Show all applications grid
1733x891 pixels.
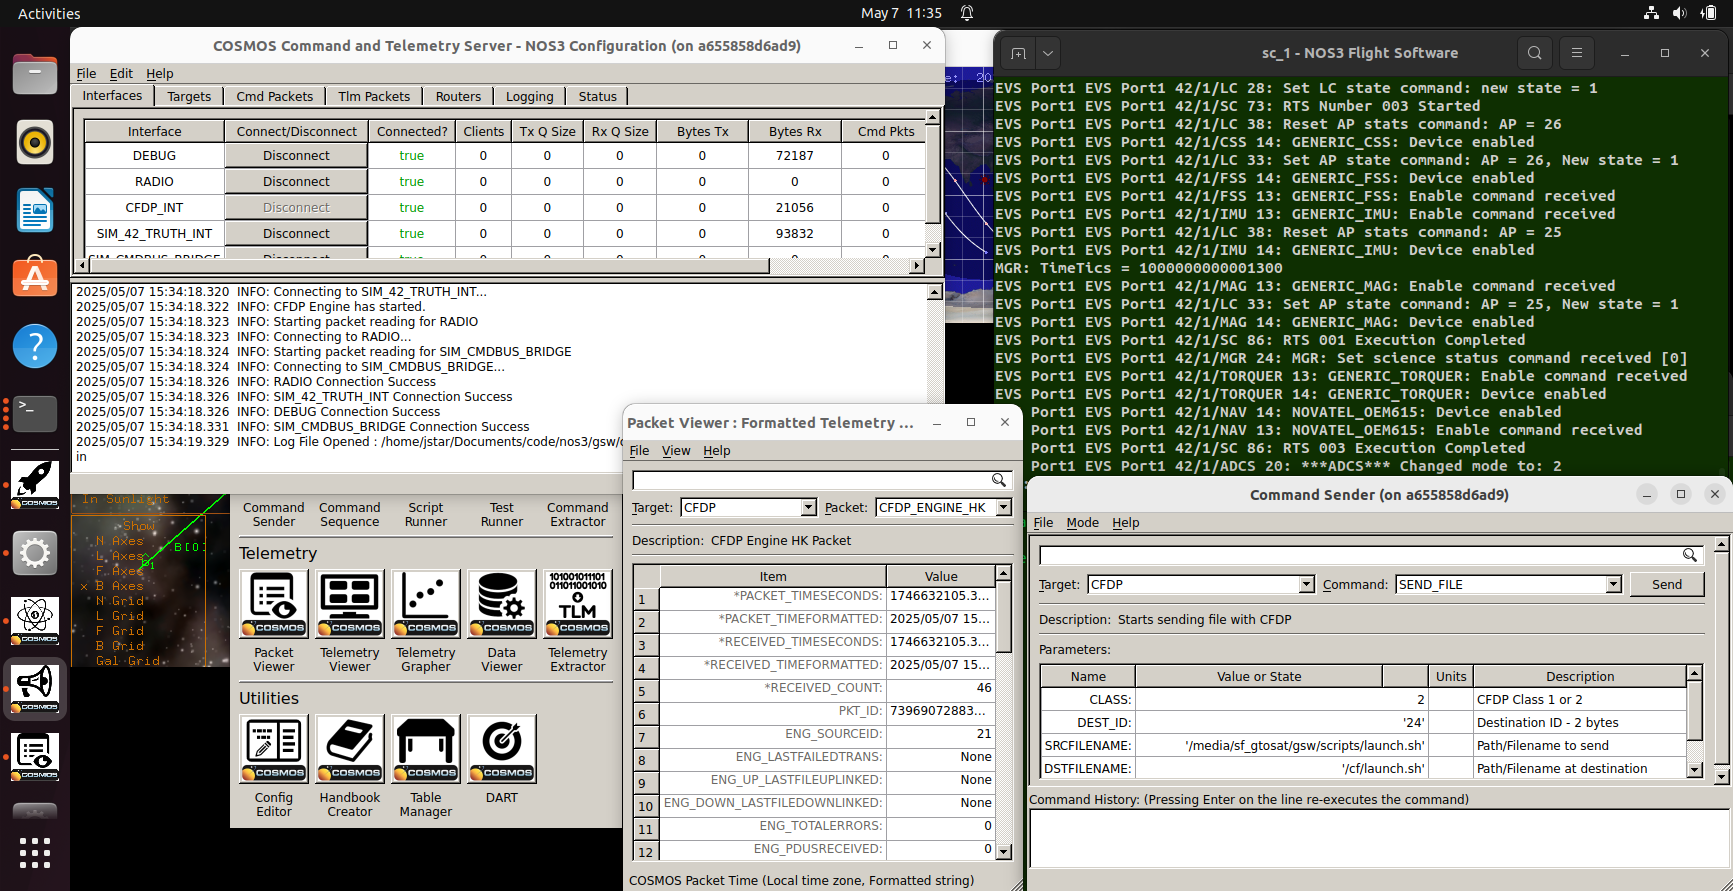point(35,853)
